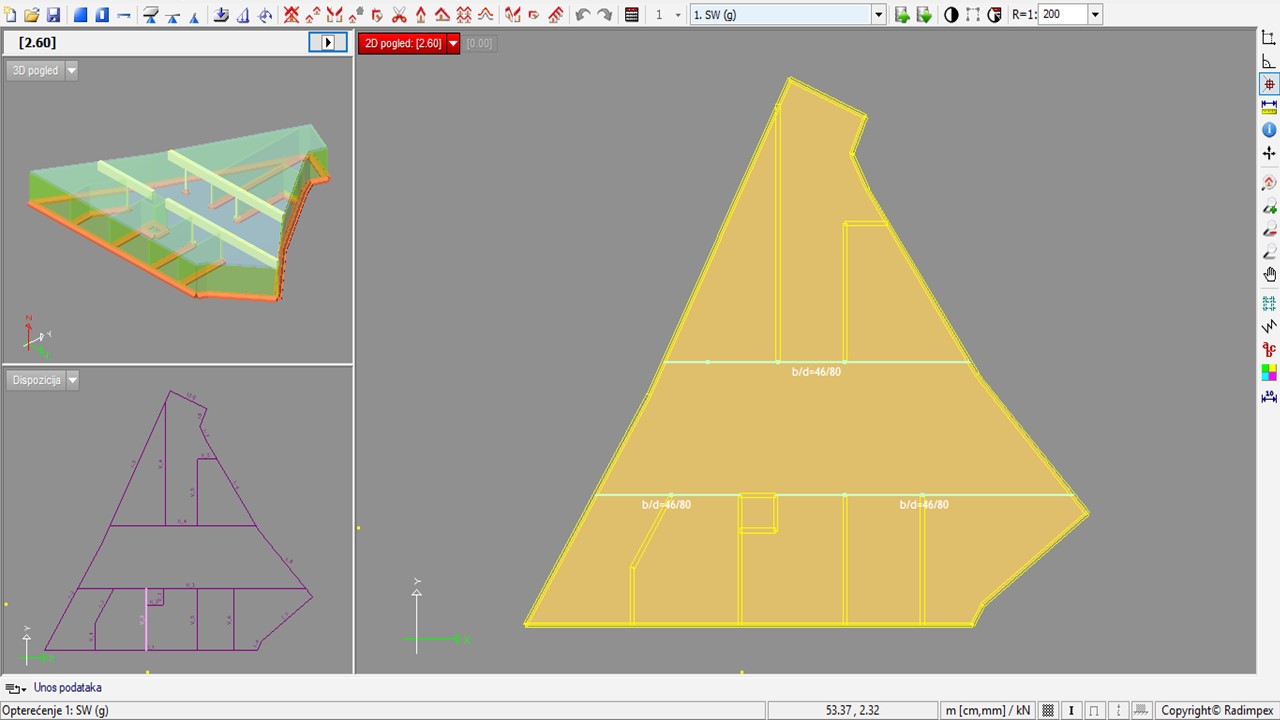The image size is (1280, 720).
Task: Switch to the 2D pogled [2.60] tab
Action: click(x=402, y=43)
